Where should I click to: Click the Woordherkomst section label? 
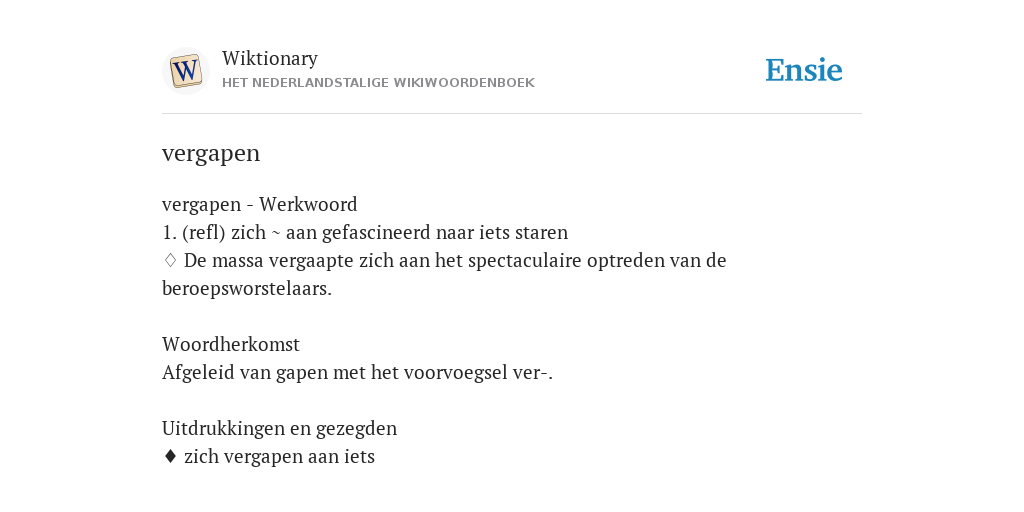pyautogui.click(x=231, y=344)
